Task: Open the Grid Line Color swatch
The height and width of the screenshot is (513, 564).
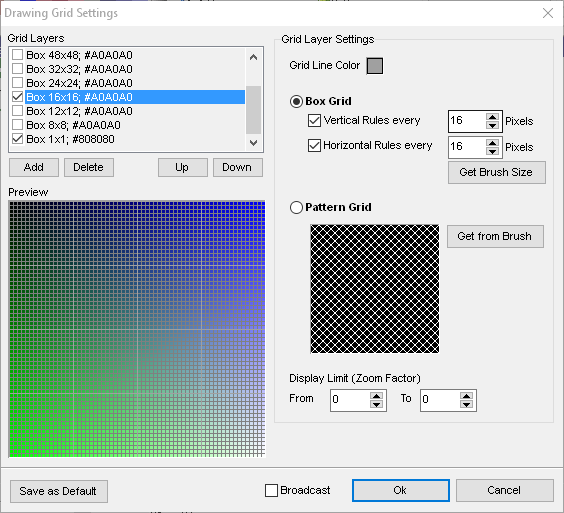Action: [374, 66]
